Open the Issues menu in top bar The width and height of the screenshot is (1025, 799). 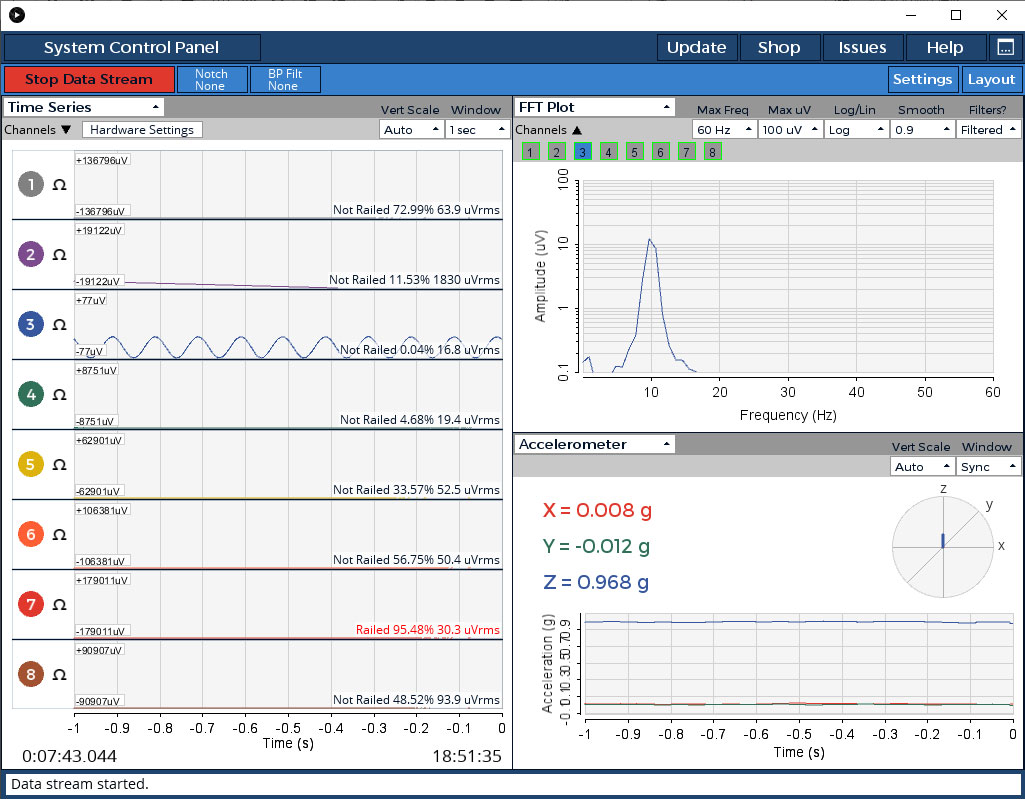coord(862,48)
